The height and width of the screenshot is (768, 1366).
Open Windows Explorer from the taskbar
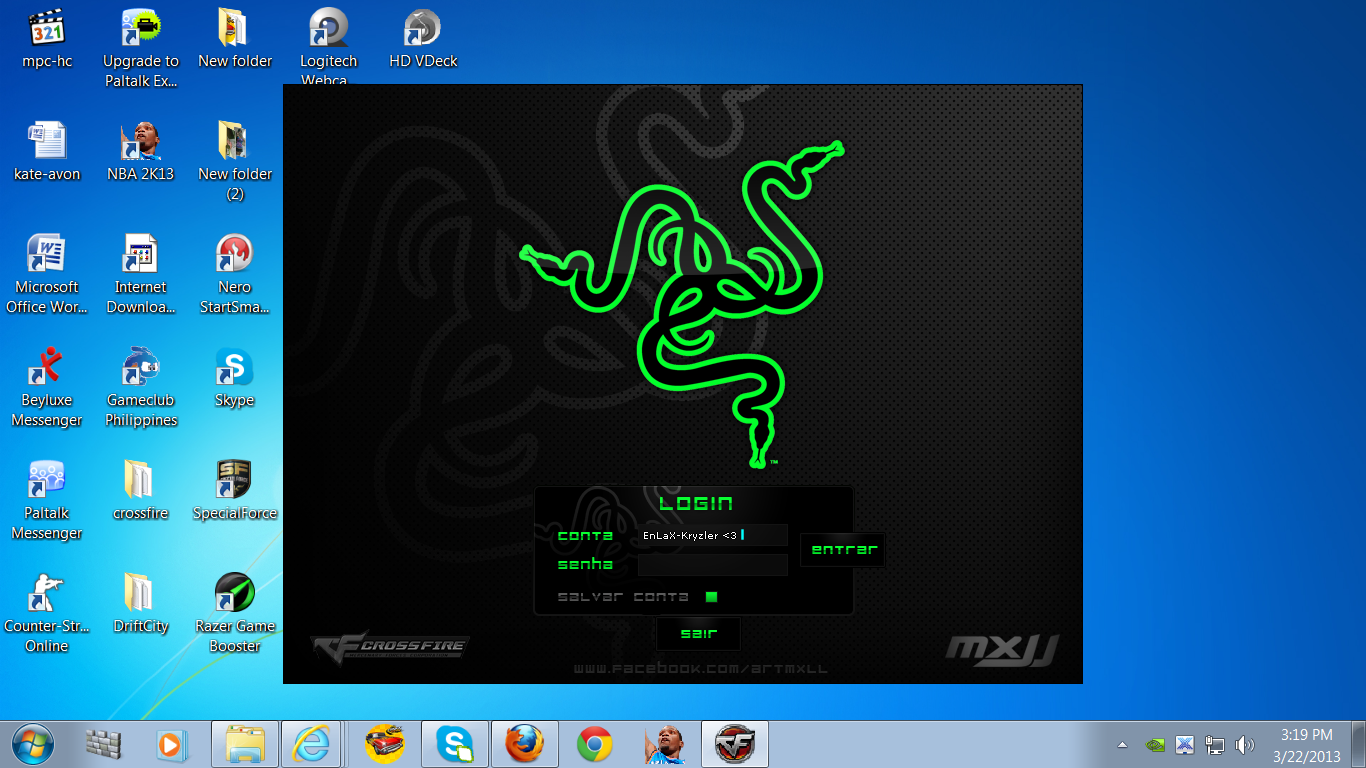tap(245, 745)
